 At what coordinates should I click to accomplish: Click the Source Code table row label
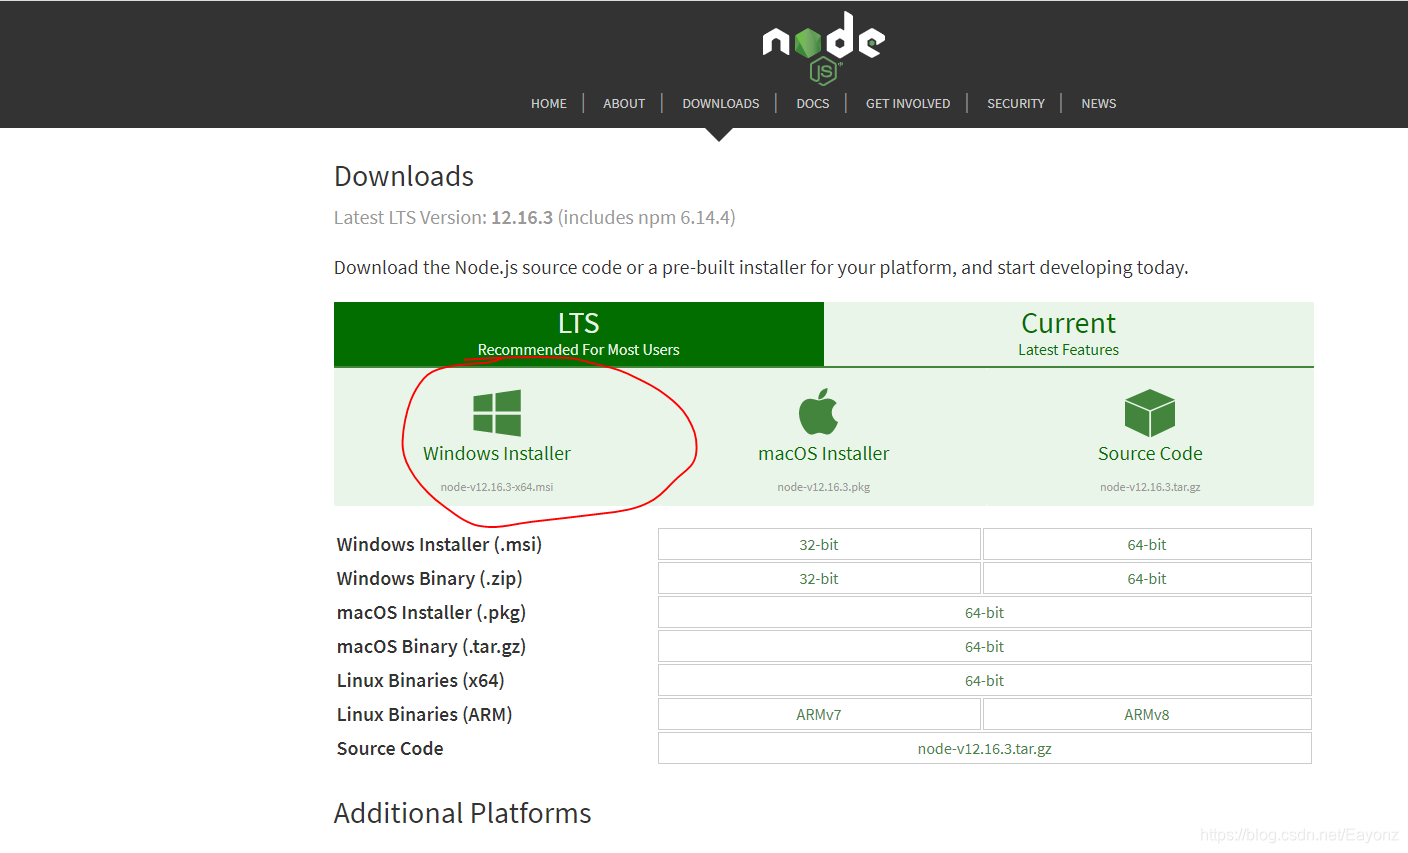(390, 748)
